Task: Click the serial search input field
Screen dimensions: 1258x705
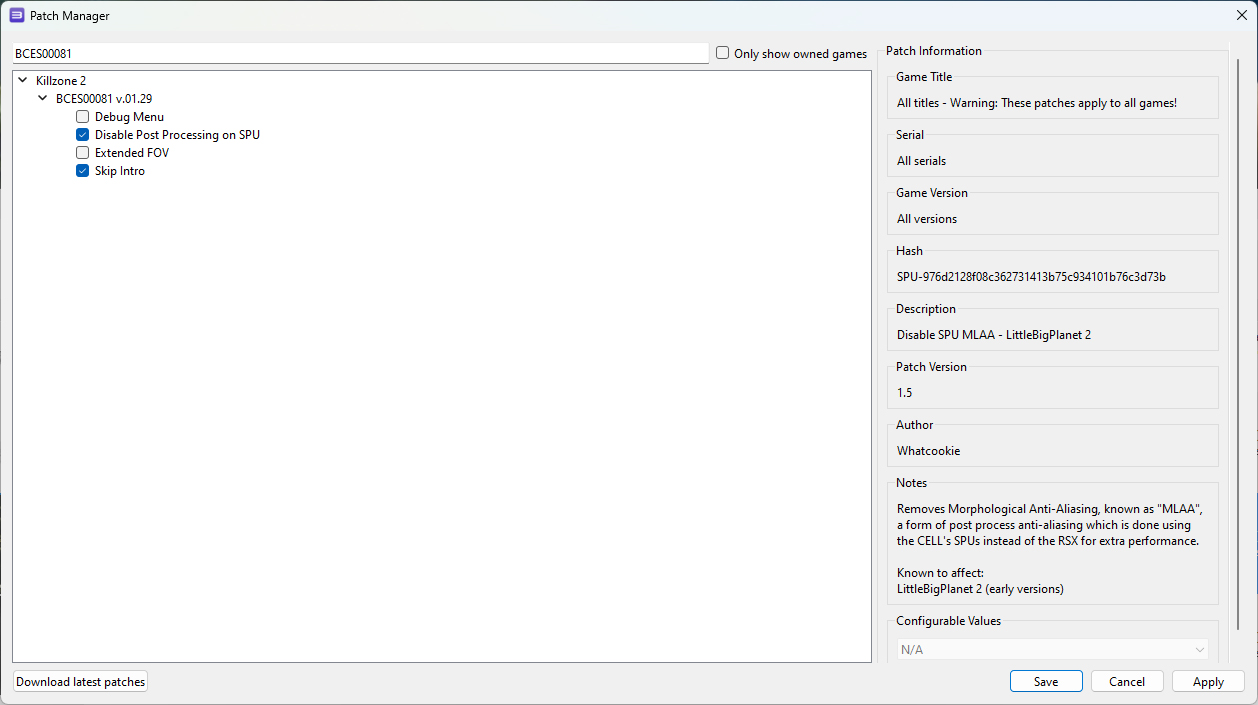Action: [x=360, y=53]
